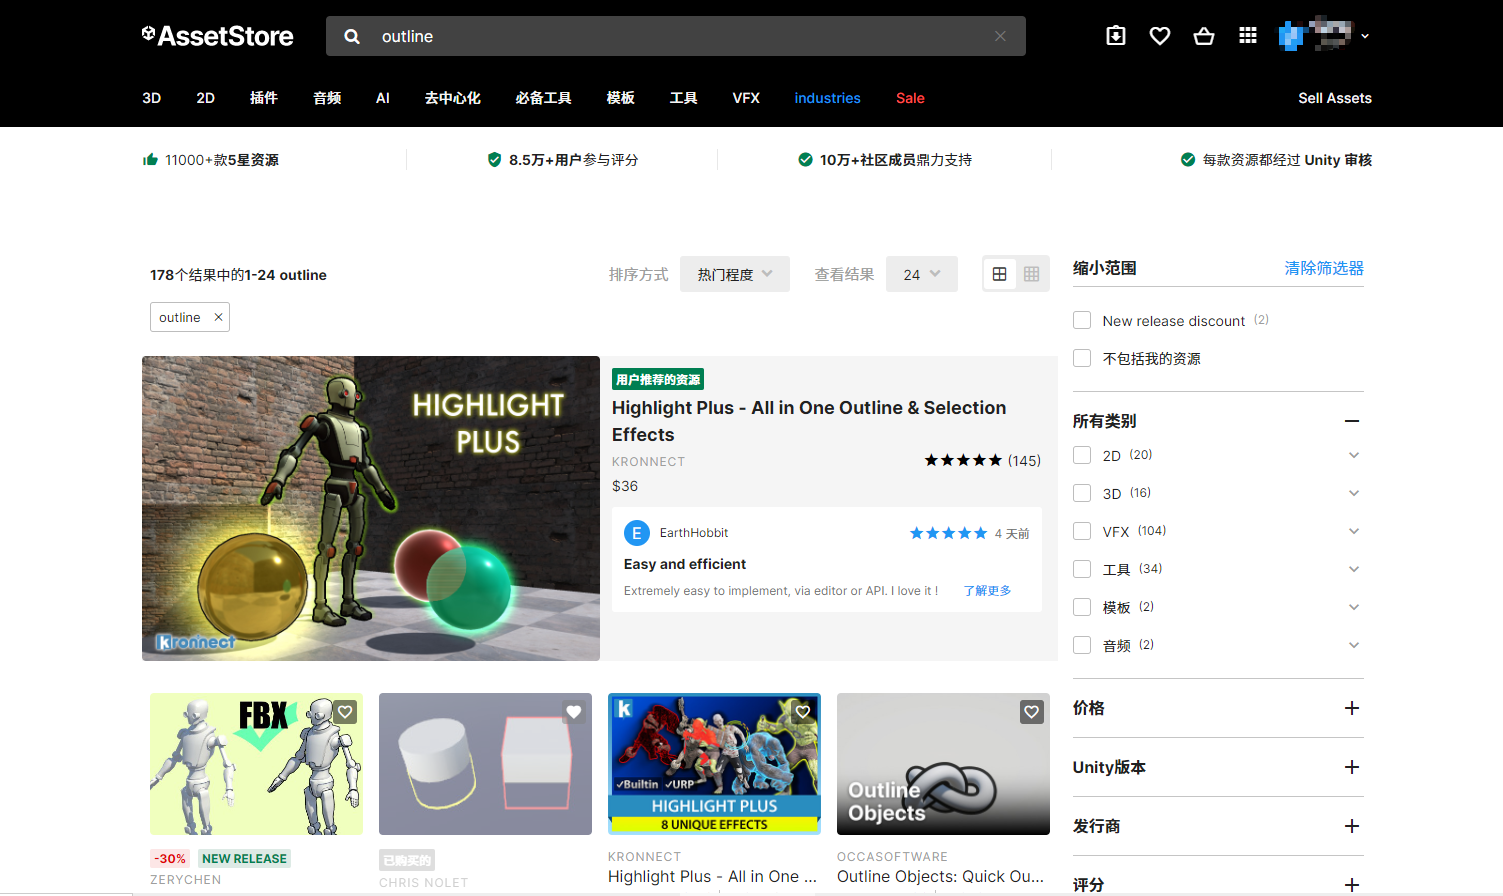The width and height of the screenshot is (1503, 896).
Task: Open the 工具 nav menu in header
Action: point(684,98)
